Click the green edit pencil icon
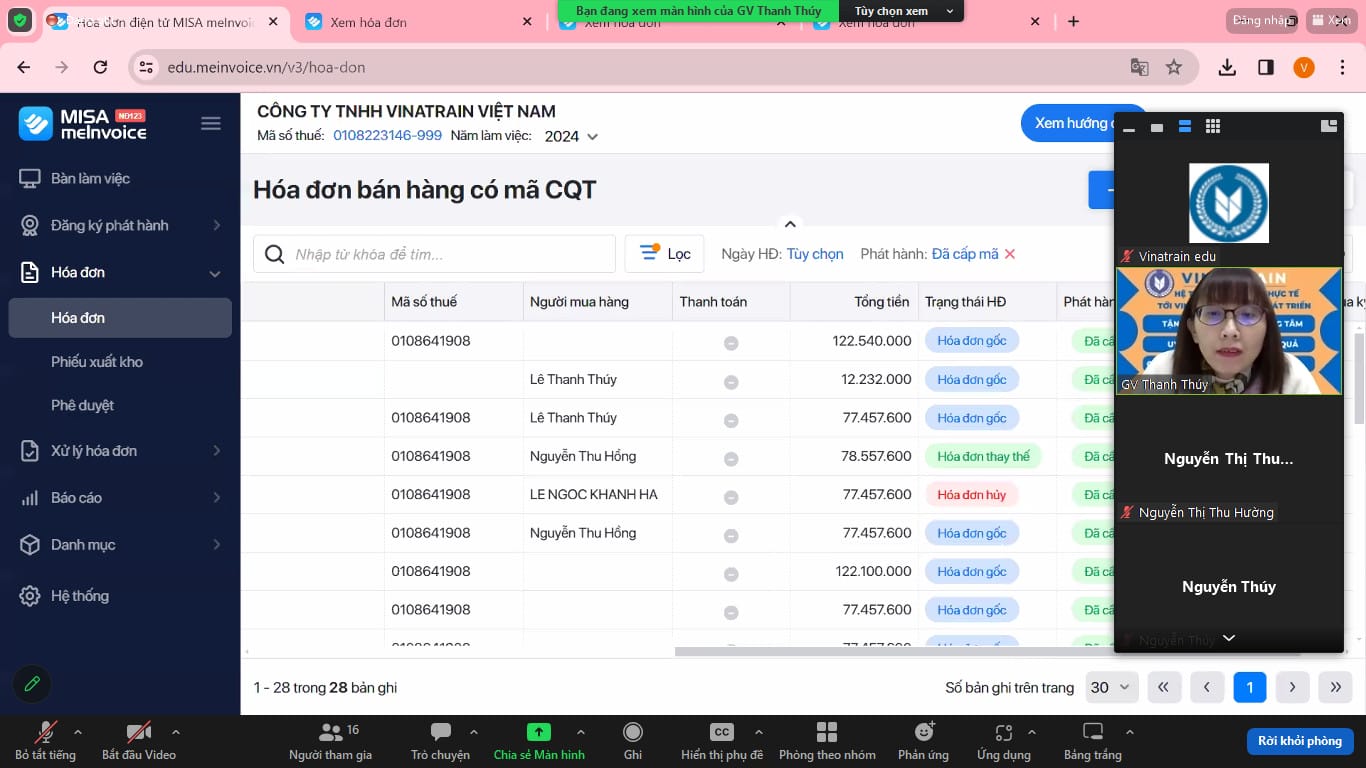The width and height of the screenshot is (1366, 768). click(x=32, y=684)
